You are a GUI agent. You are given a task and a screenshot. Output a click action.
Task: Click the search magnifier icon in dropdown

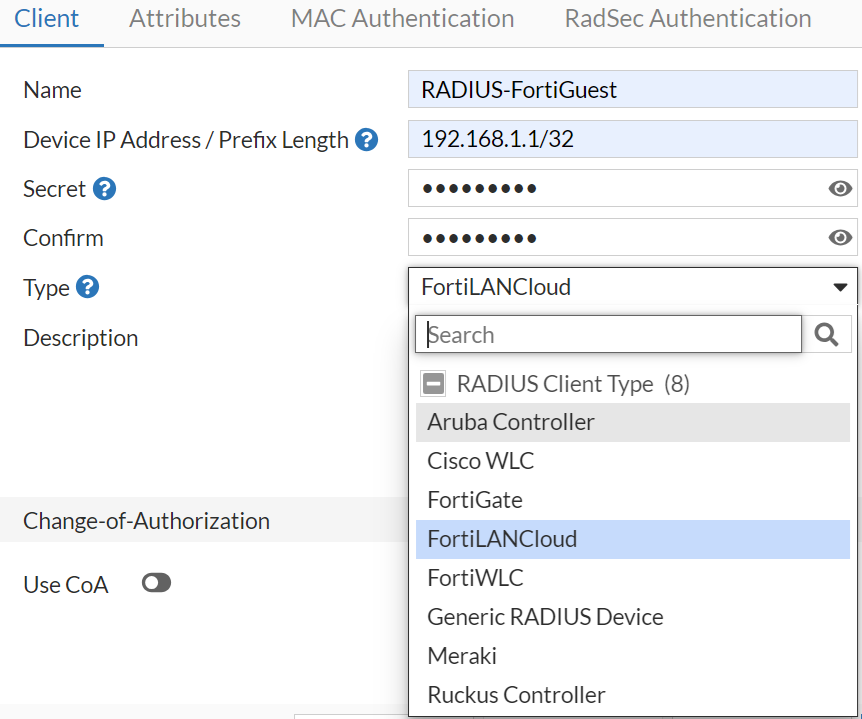point(826,334)
